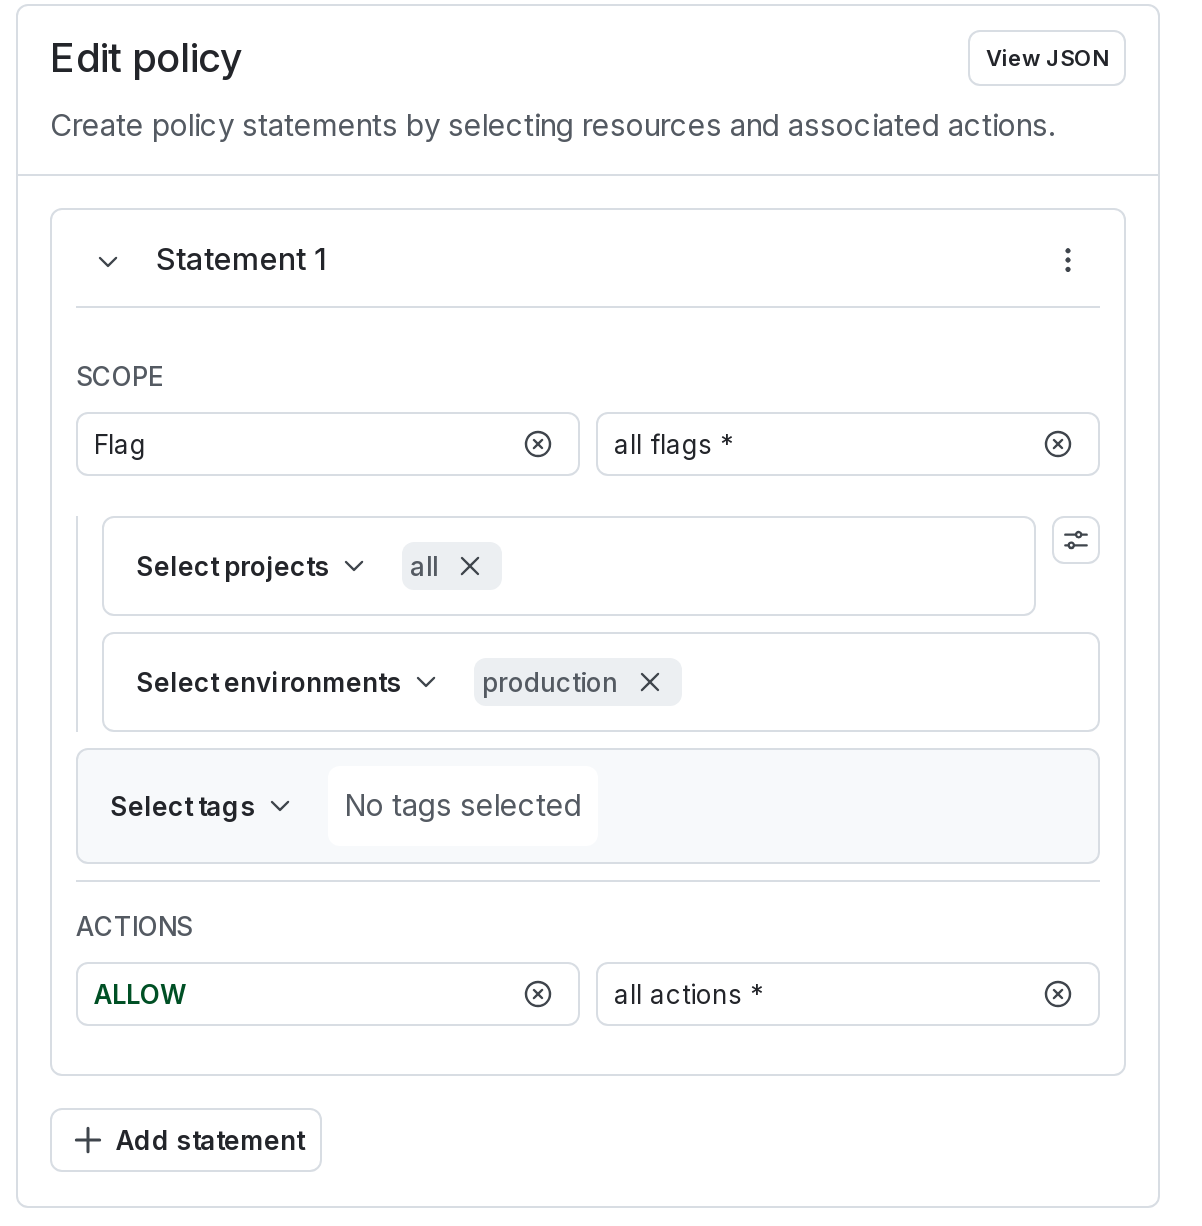Clear the ALLOW effect field

click(539, 994)
